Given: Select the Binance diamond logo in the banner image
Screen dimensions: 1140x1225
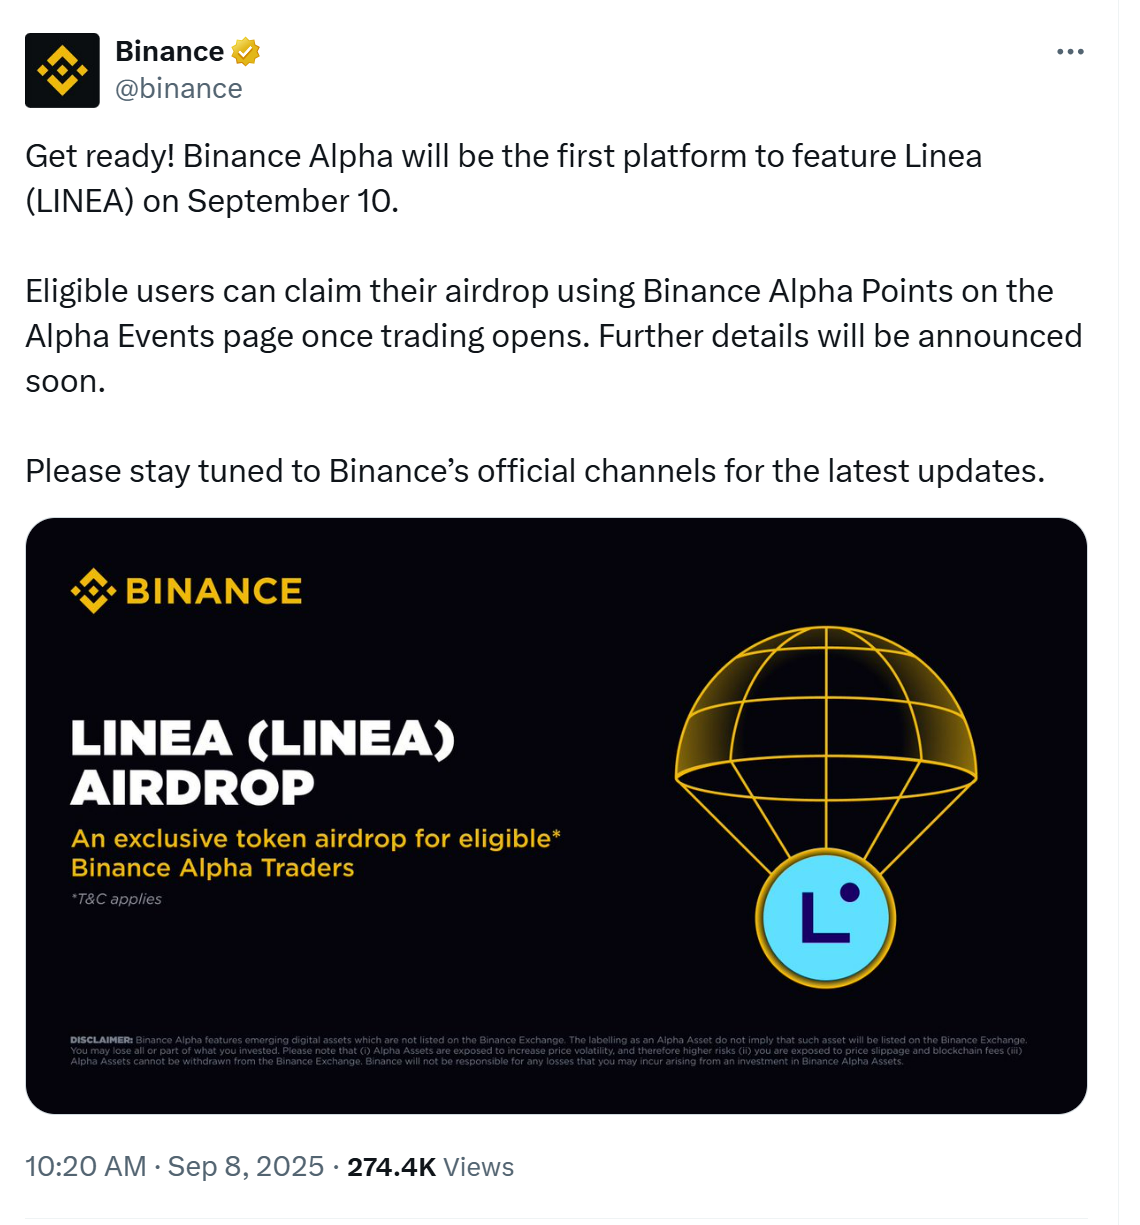Looking at the screenshot, I should click(93, 590).
